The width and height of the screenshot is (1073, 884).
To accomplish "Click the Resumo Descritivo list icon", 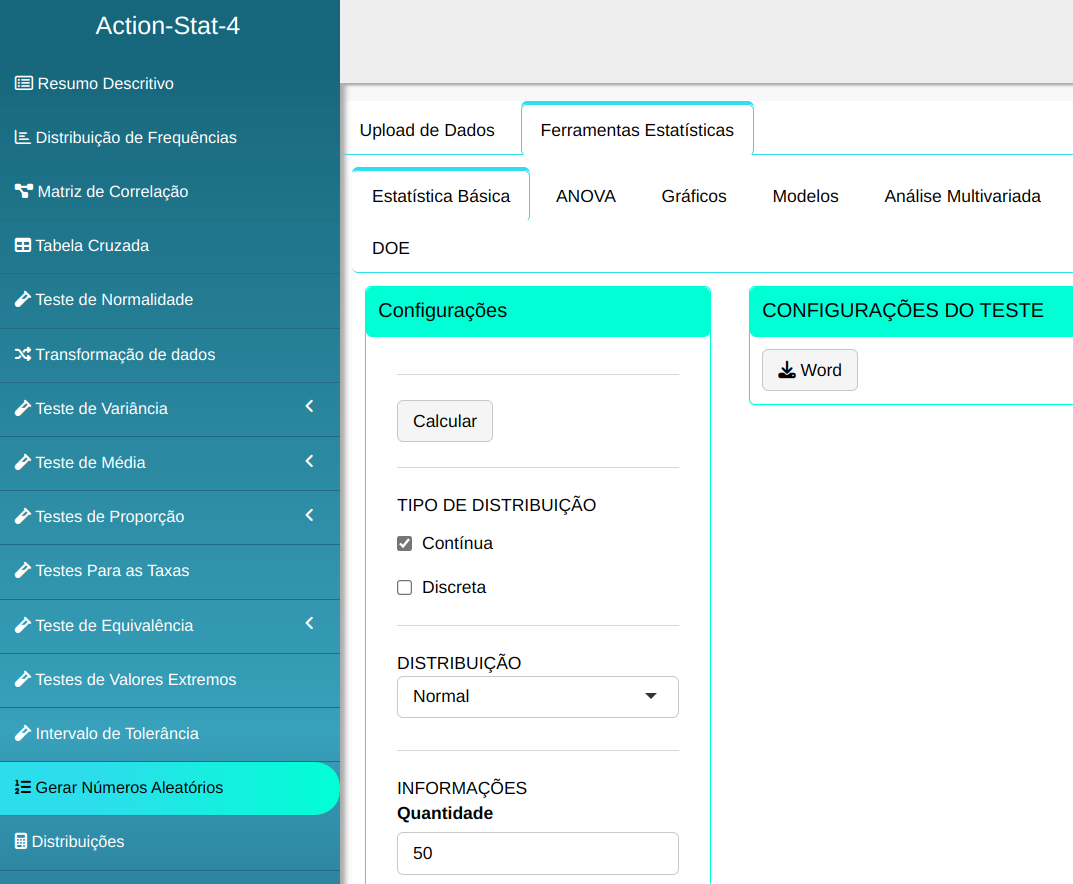I will click(x=23, y=83).
